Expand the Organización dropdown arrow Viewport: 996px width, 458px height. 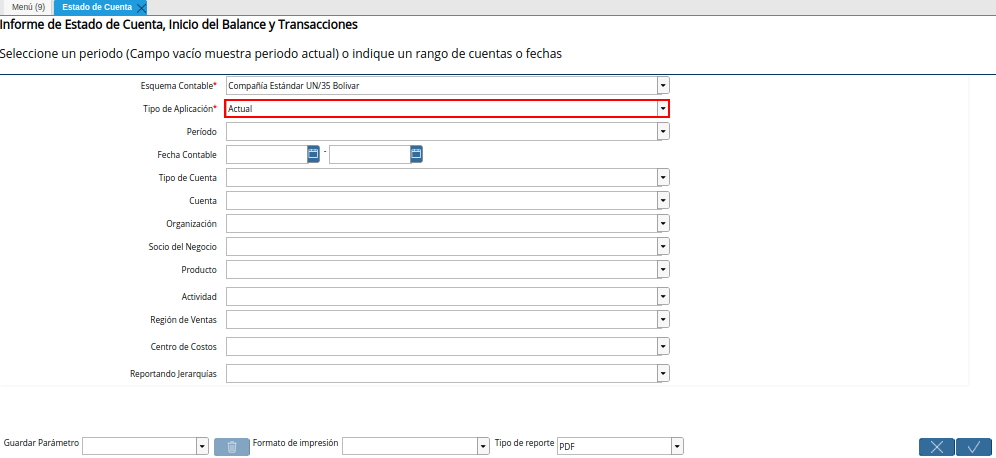pyautogui.click(x=663, y=224)
